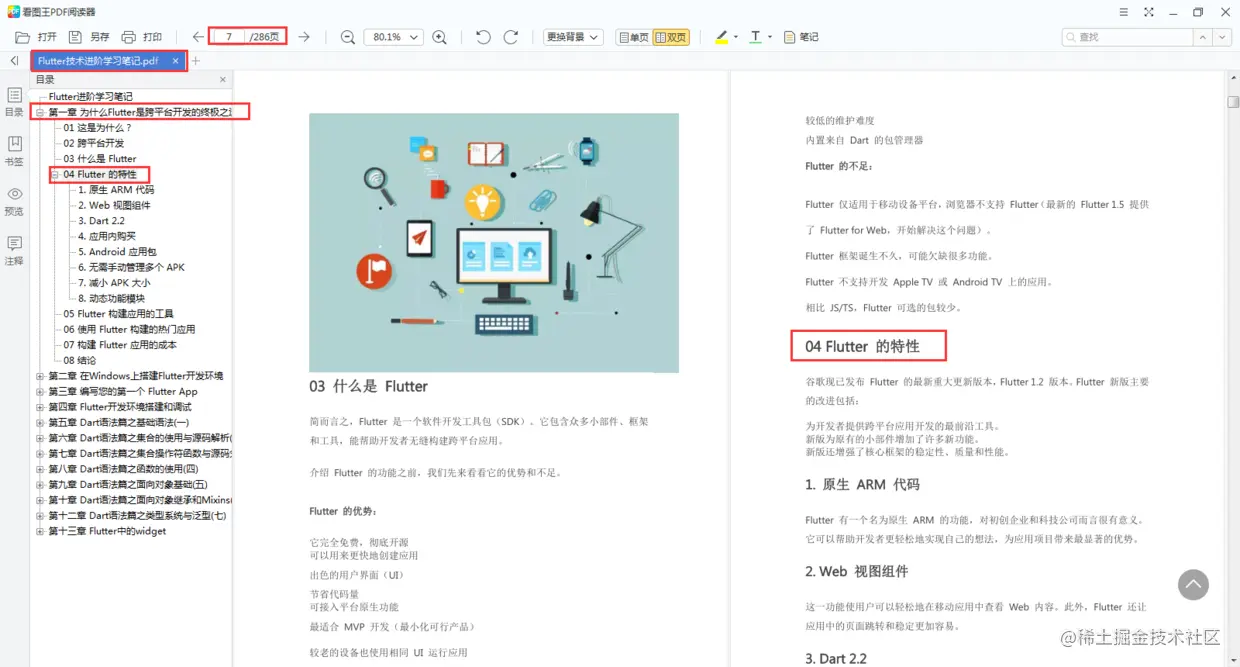Click the up arrow beside the search box
The image size is (1240, 667).
coord(1204,37)
